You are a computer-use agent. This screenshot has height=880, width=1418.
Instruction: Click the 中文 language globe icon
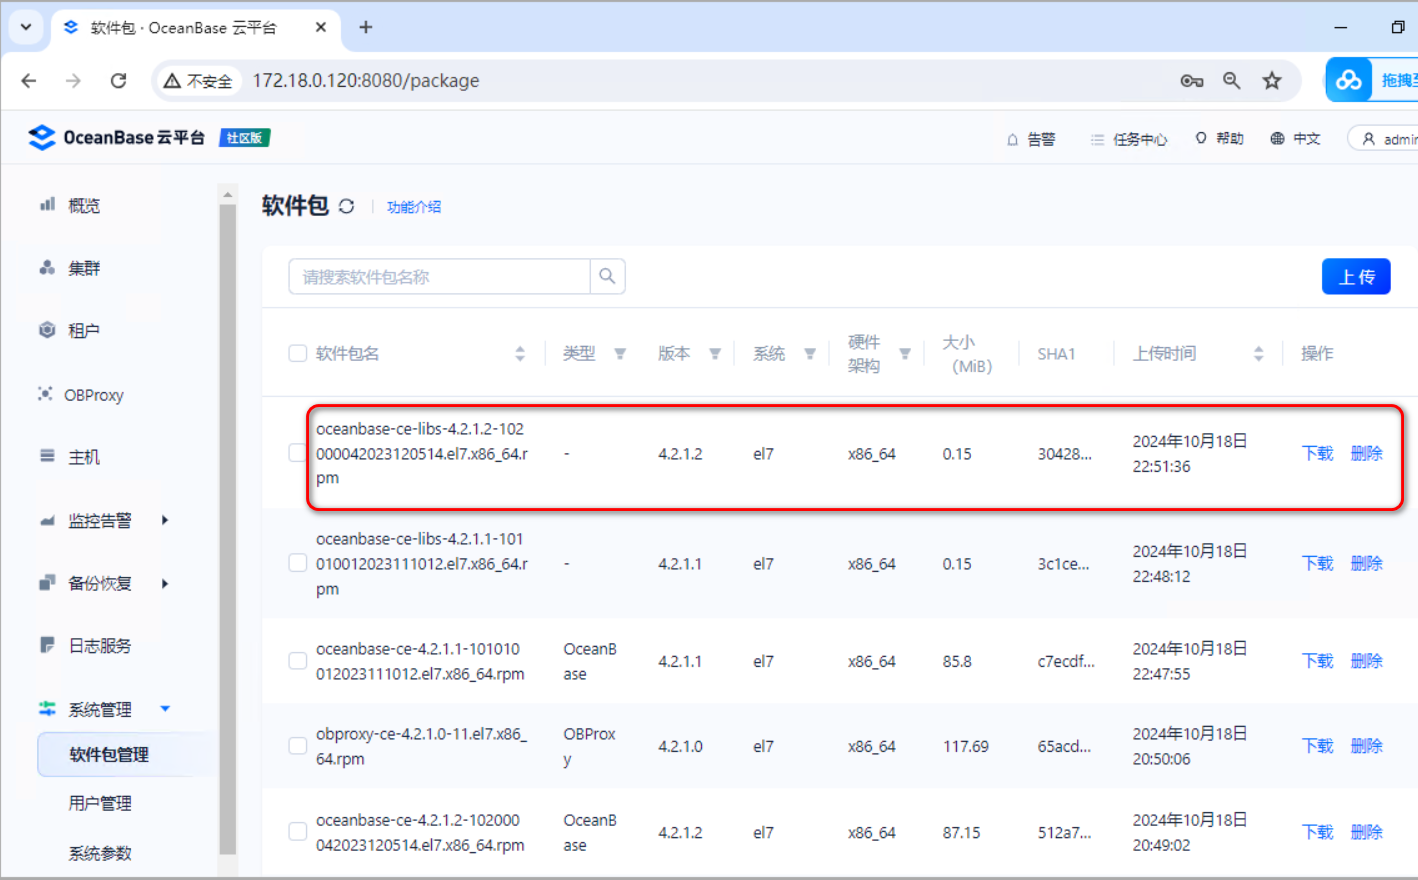click(x=1277, y=138)
